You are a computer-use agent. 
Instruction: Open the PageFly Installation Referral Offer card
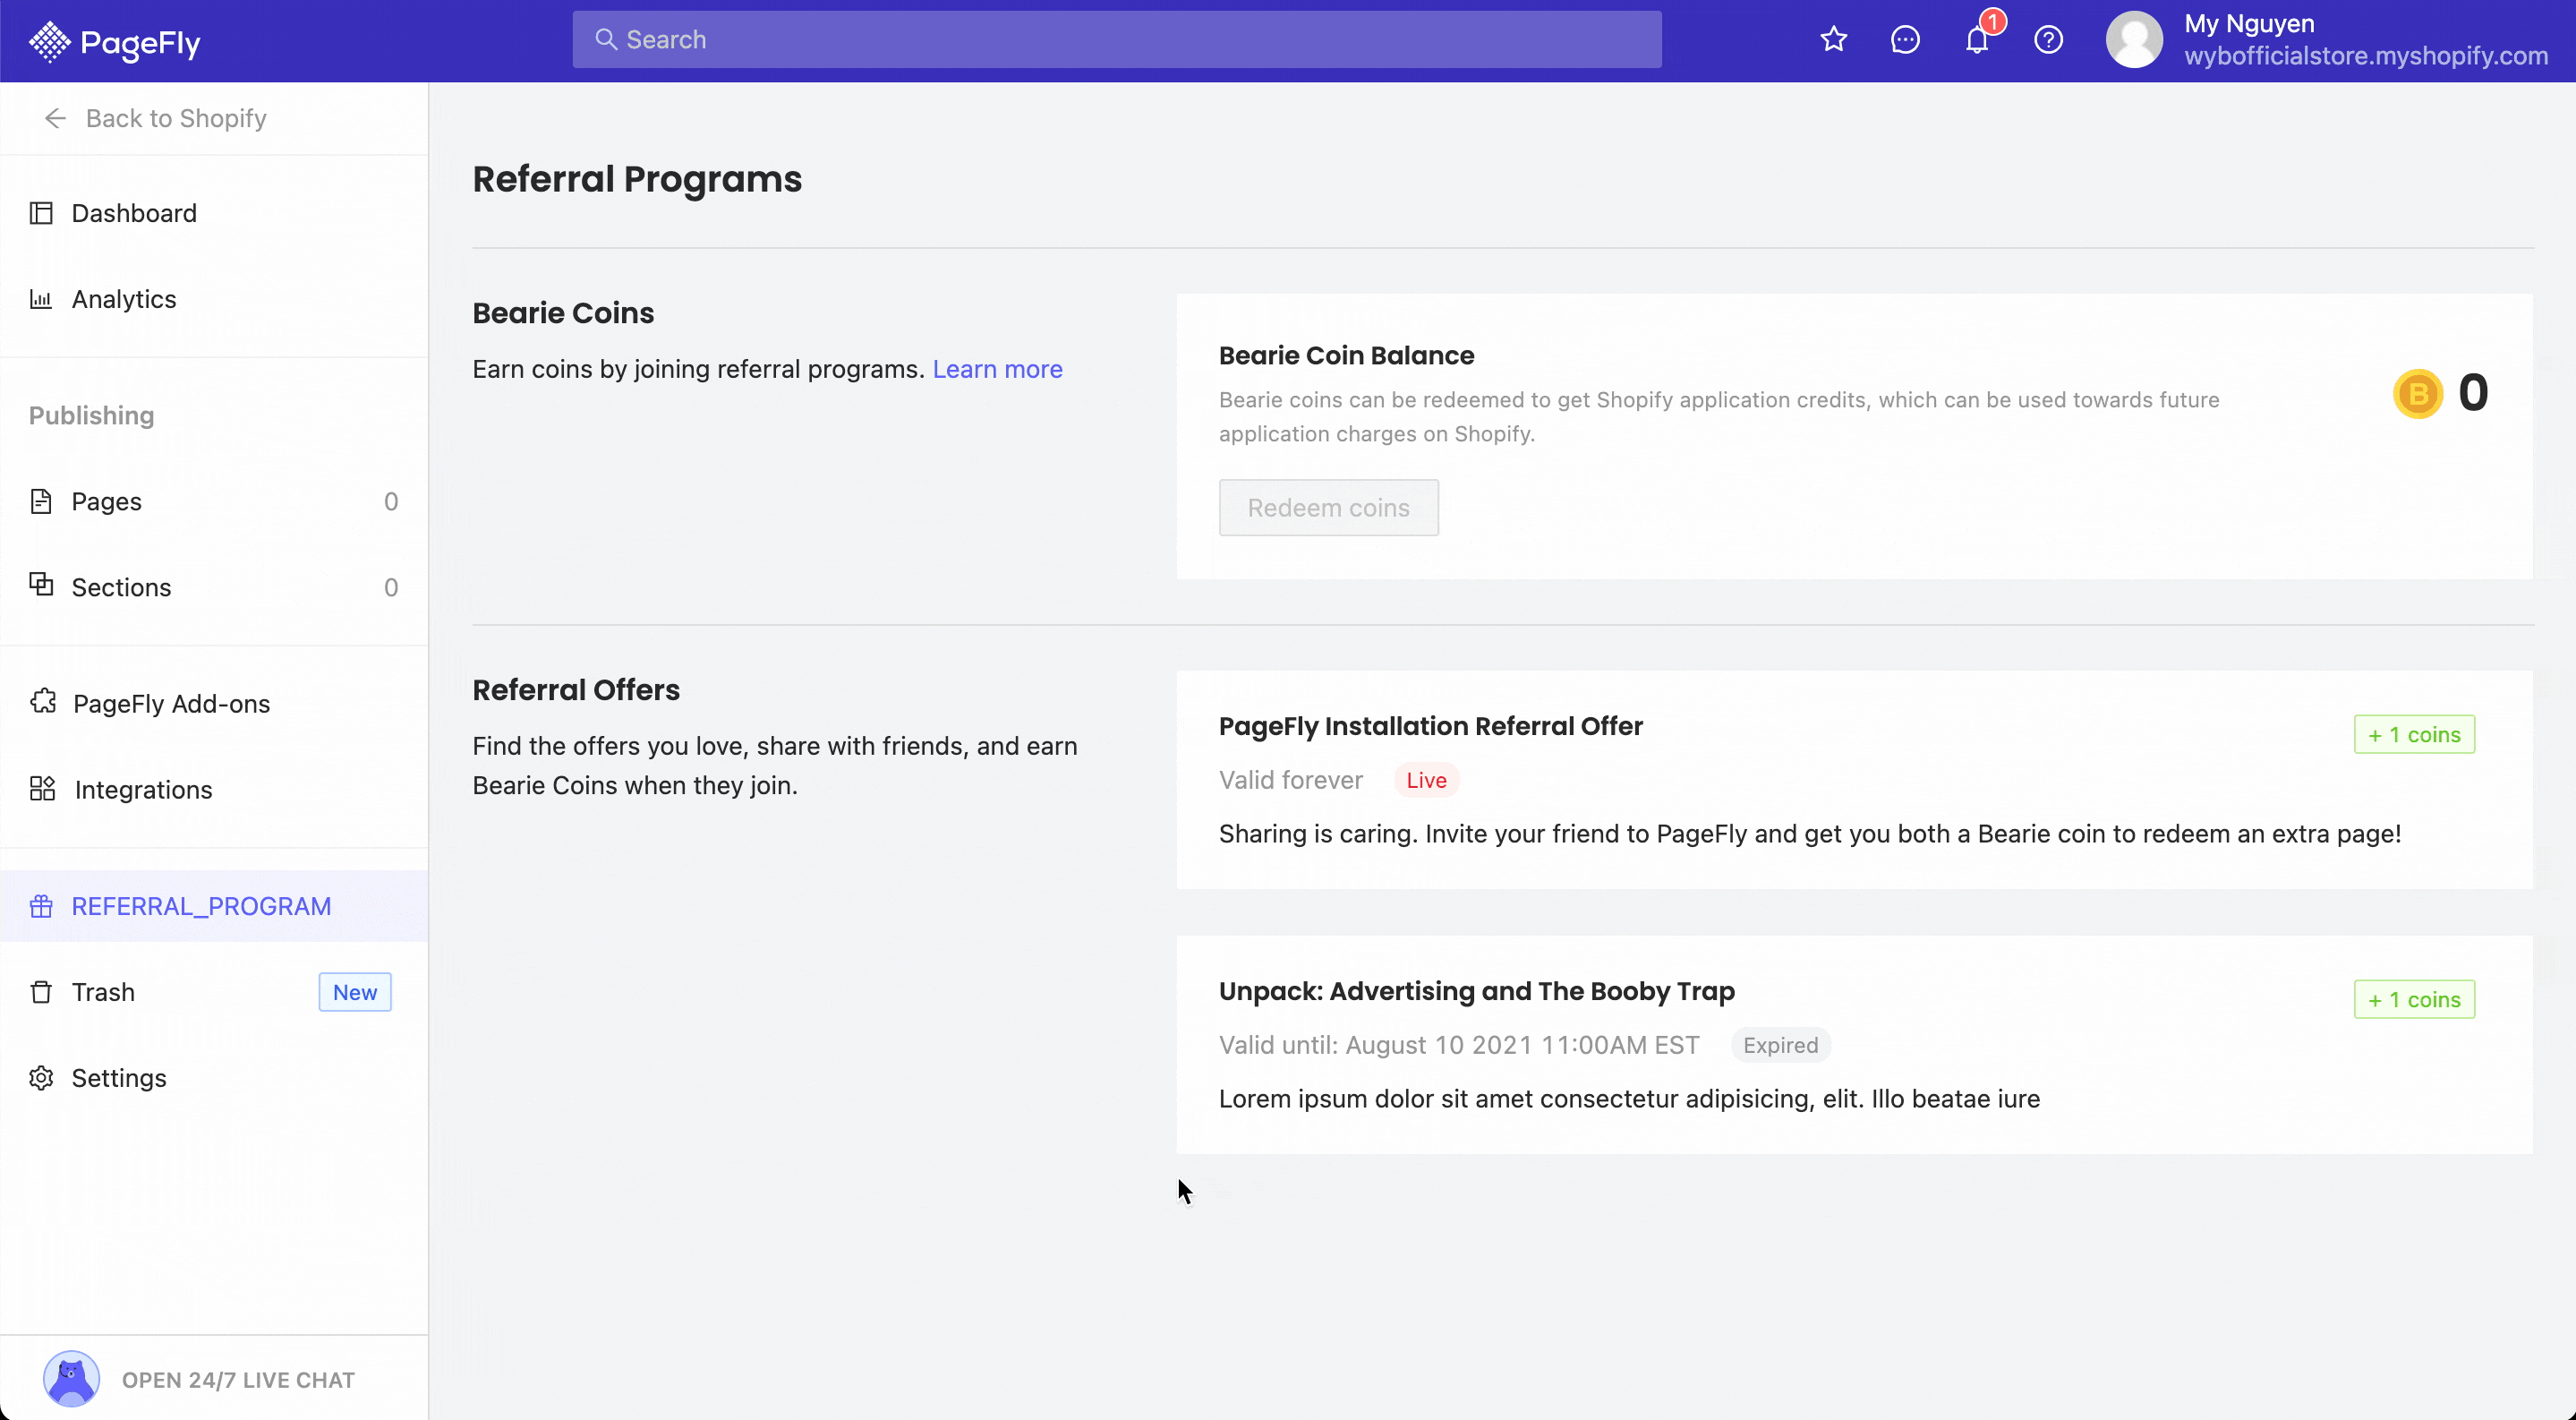pyautogui.click(x=1854, y=780)
